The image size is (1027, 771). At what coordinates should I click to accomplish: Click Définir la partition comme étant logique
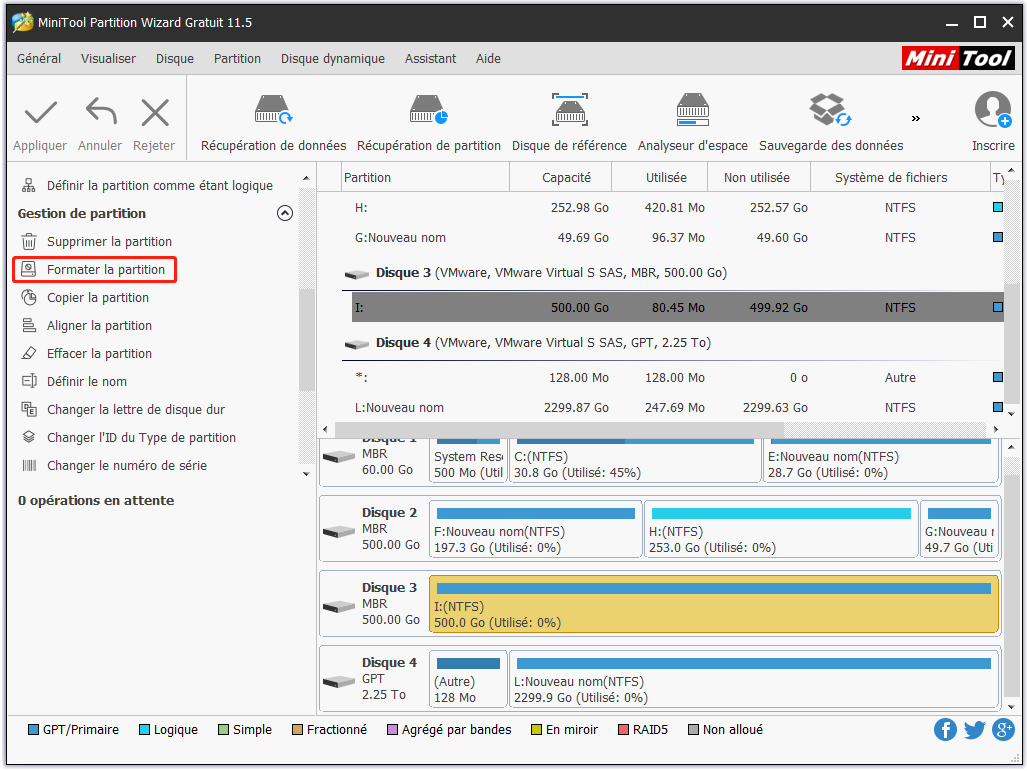tap(147, 185)
